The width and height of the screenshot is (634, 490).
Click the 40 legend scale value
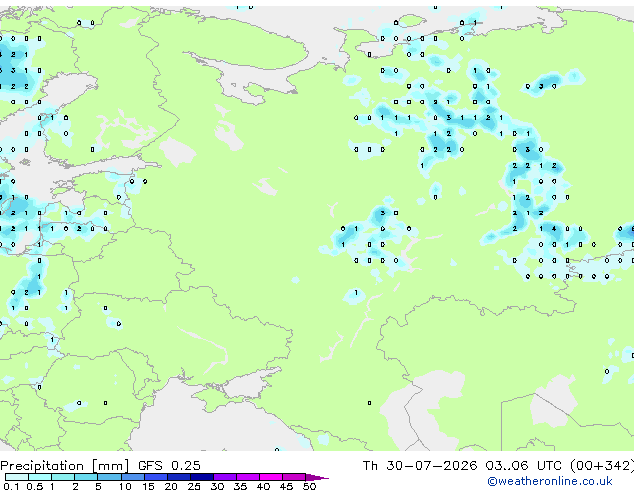click(263, 486)
